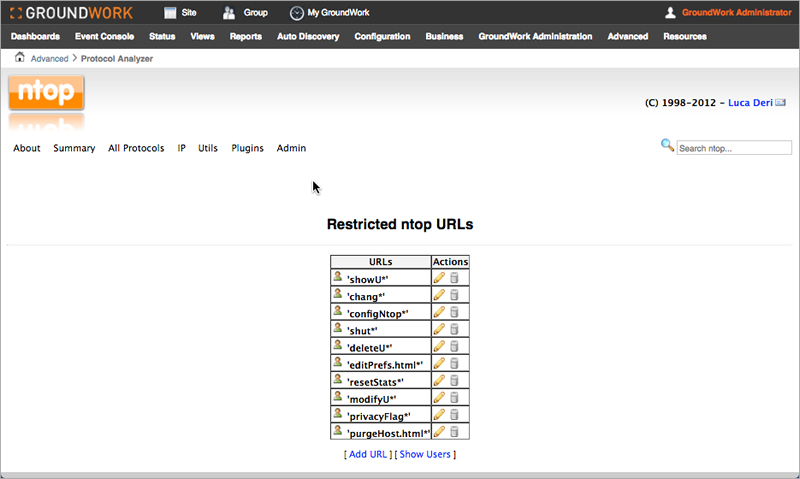The width and height of the screenshot is (800, 479).
Task: Click the 'editPrefs.html*' URL text
Action: coord(385,365)
